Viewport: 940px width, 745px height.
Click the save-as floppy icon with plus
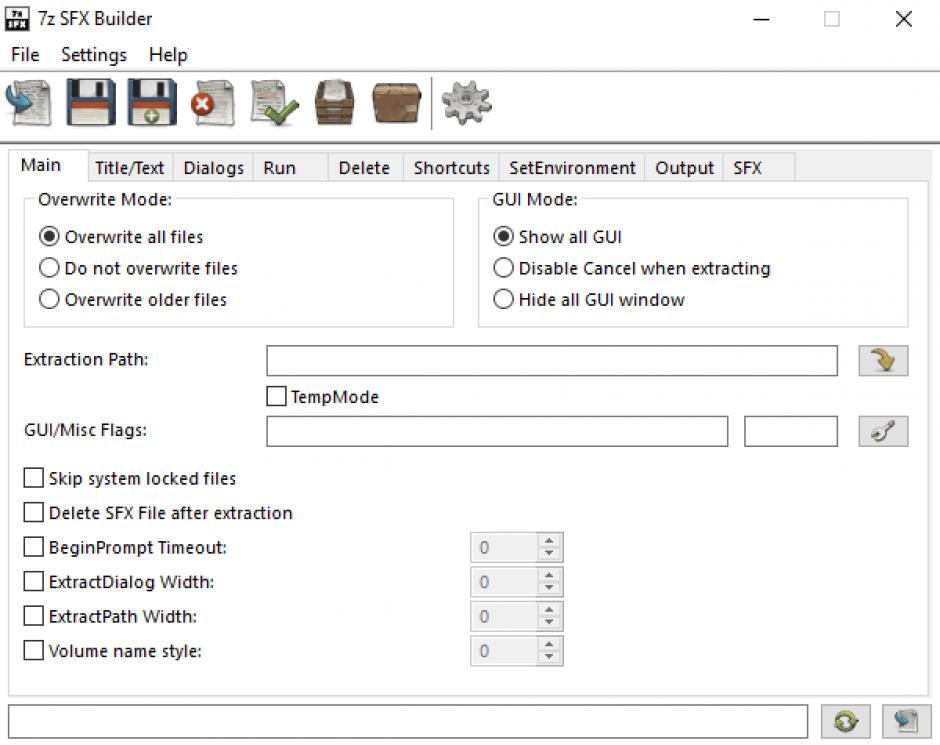click(x=152, y=103)
